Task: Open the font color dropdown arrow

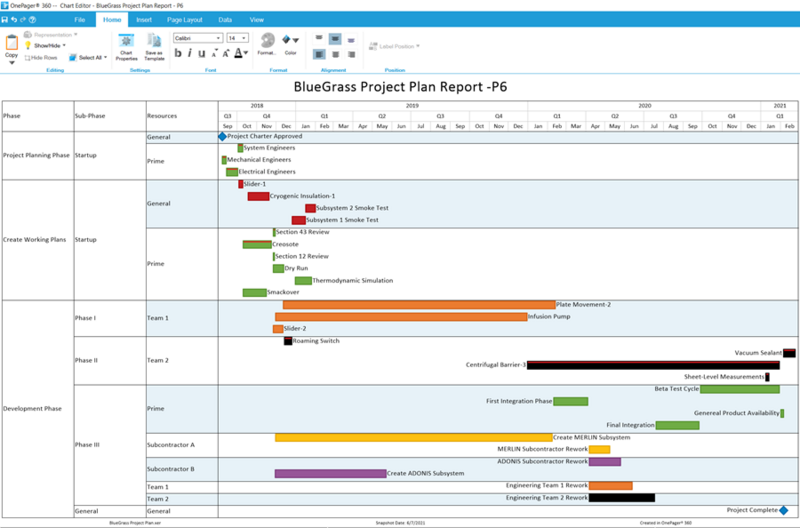Action: (246, 53)
